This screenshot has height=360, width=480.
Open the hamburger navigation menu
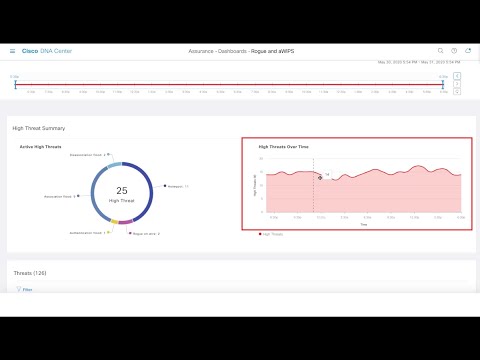click(x=12, y=51)
